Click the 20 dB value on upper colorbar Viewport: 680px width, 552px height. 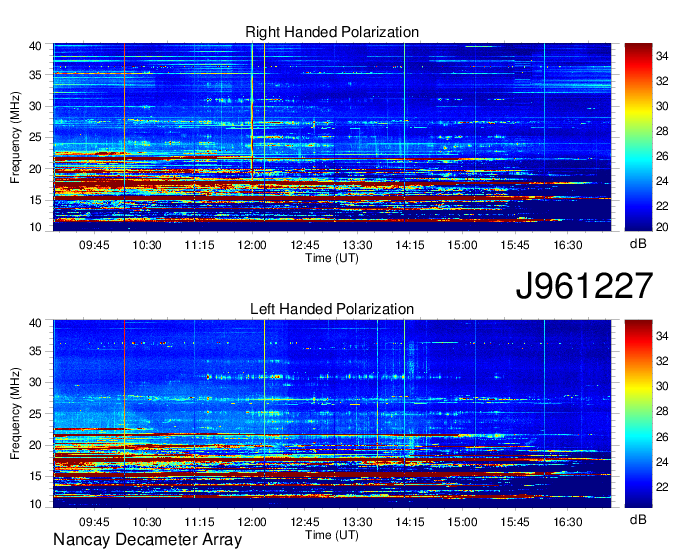coord(662,226)
